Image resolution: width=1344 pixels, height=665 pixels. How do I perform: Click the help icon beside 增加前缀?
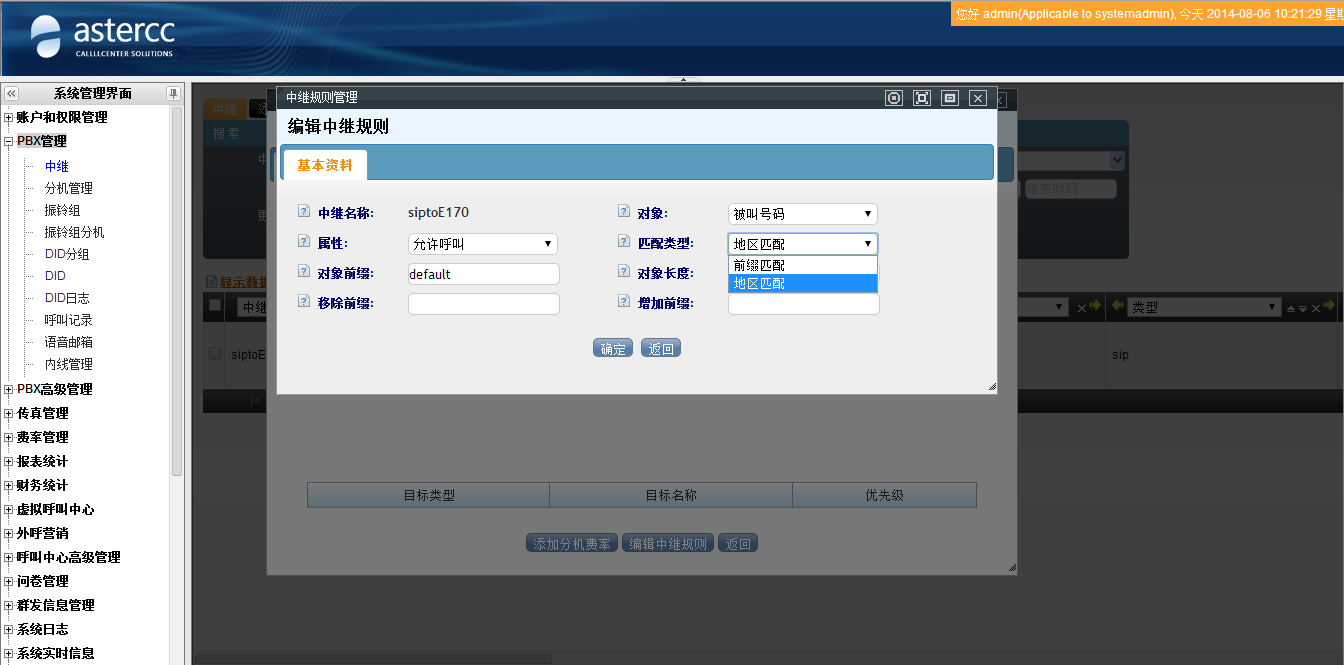click(x=624, y=302)
